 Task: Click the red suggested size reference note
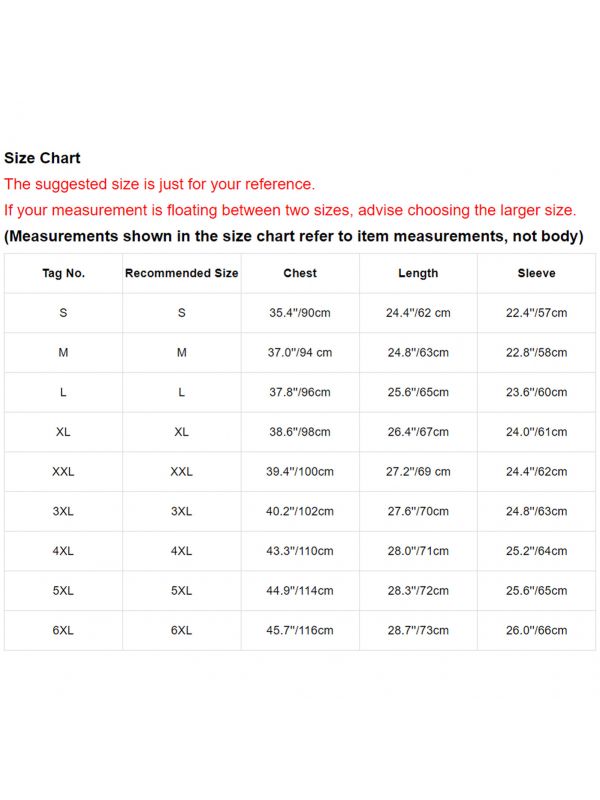(x=160, y=184)
